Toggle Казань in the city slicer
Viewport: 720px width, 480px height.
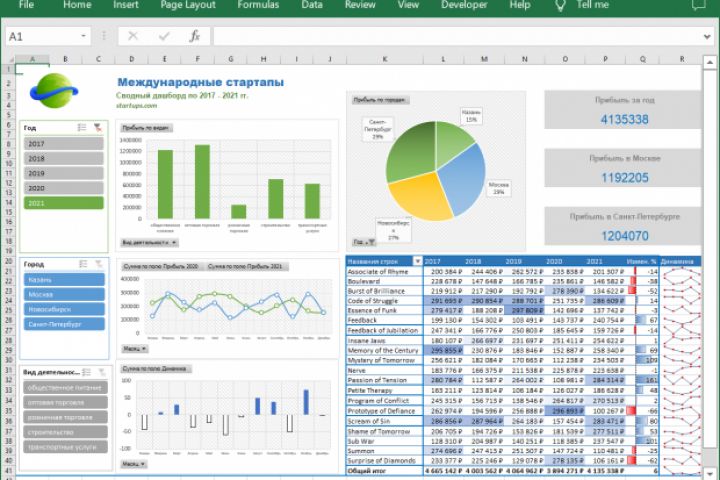pos(64,279)
